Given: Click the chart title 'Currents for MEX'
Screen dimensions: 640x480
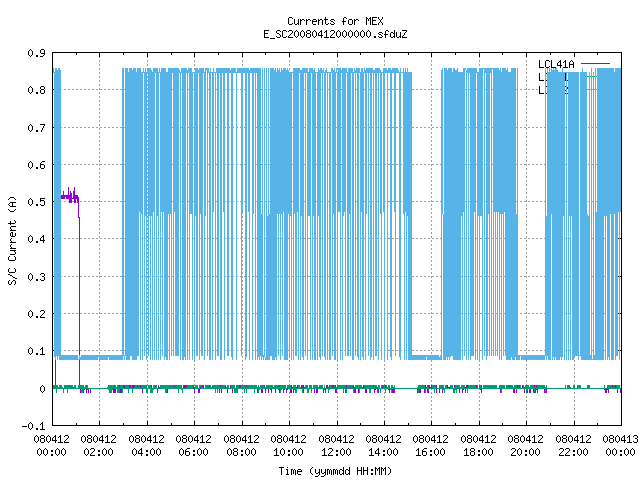Looking at the screenshot, I should pyautogui.click(x=335, y=21).
